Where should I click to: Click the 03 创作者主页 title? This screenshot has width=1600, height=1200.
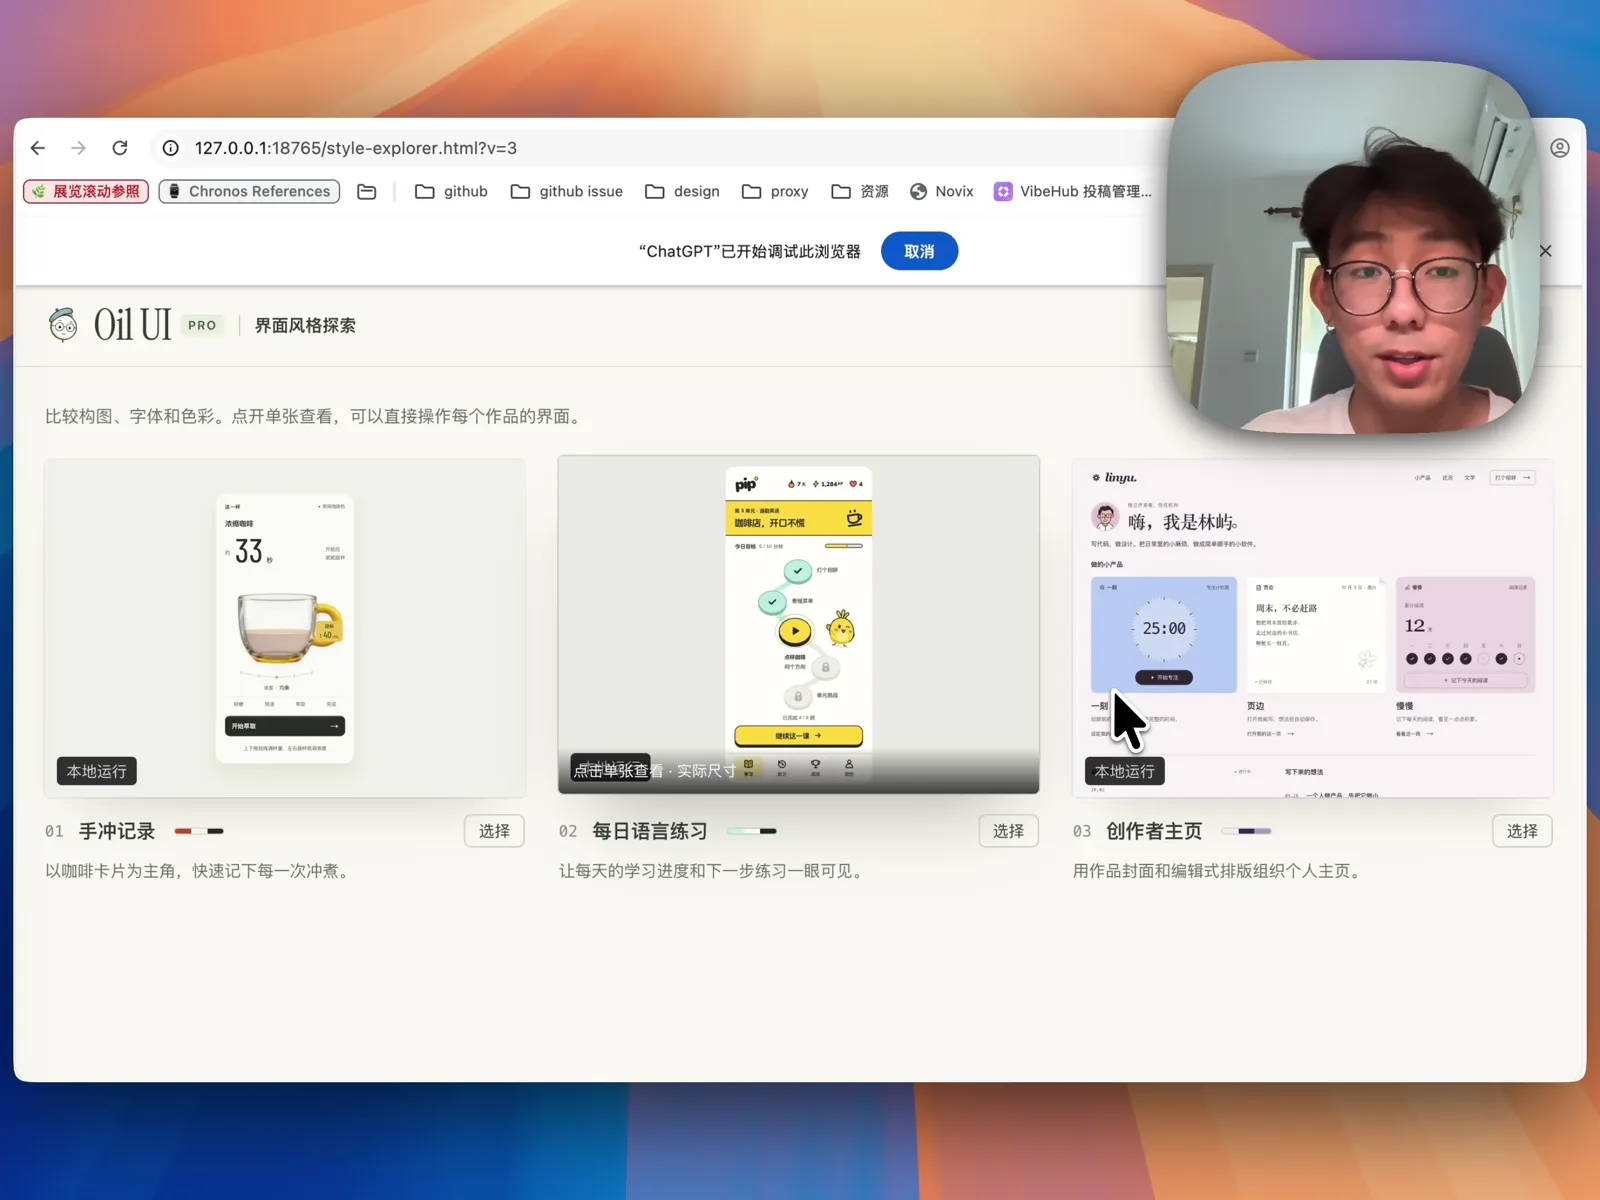pyautogui.click(x=1154, y=831)
